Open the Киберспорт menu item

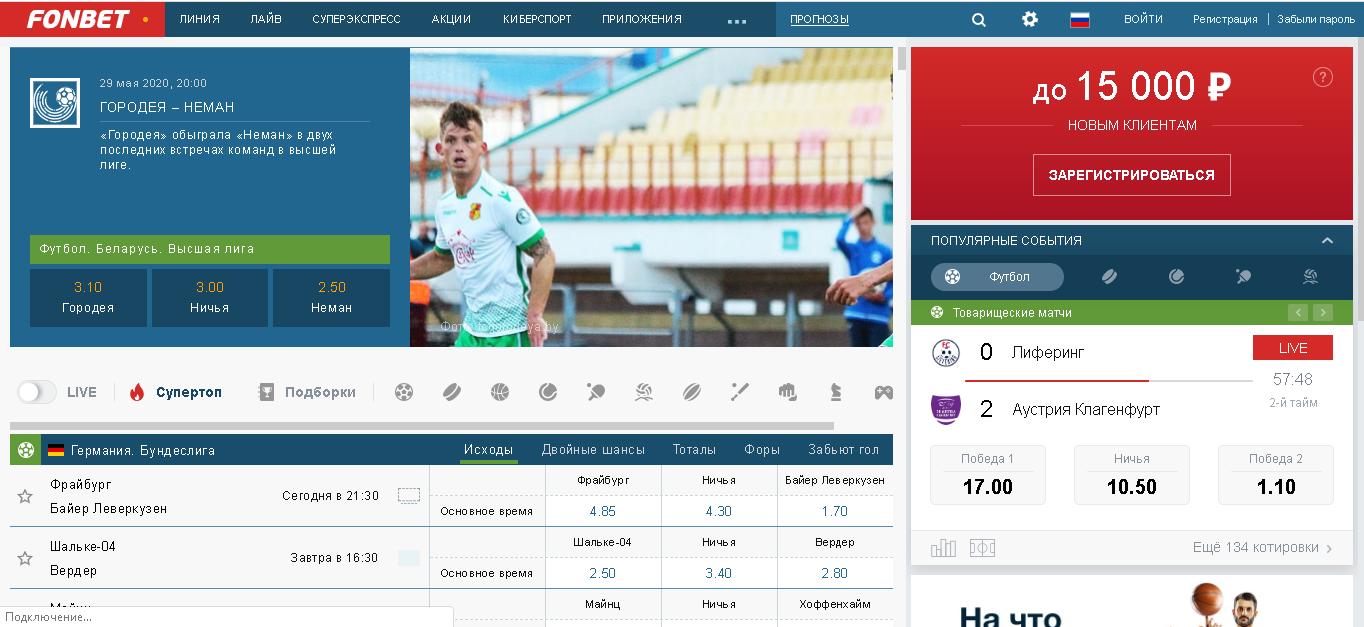[537, 19]
